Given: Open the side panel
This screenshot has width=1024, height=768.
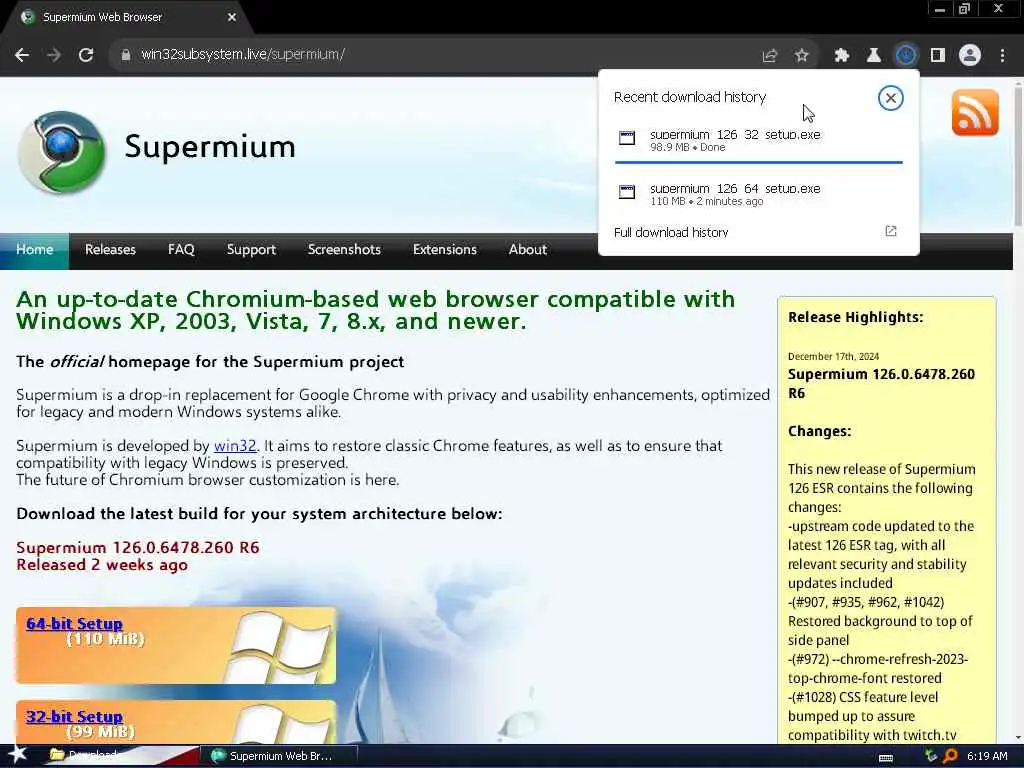Looking at the screenshot, I should (x=938, y=56).
